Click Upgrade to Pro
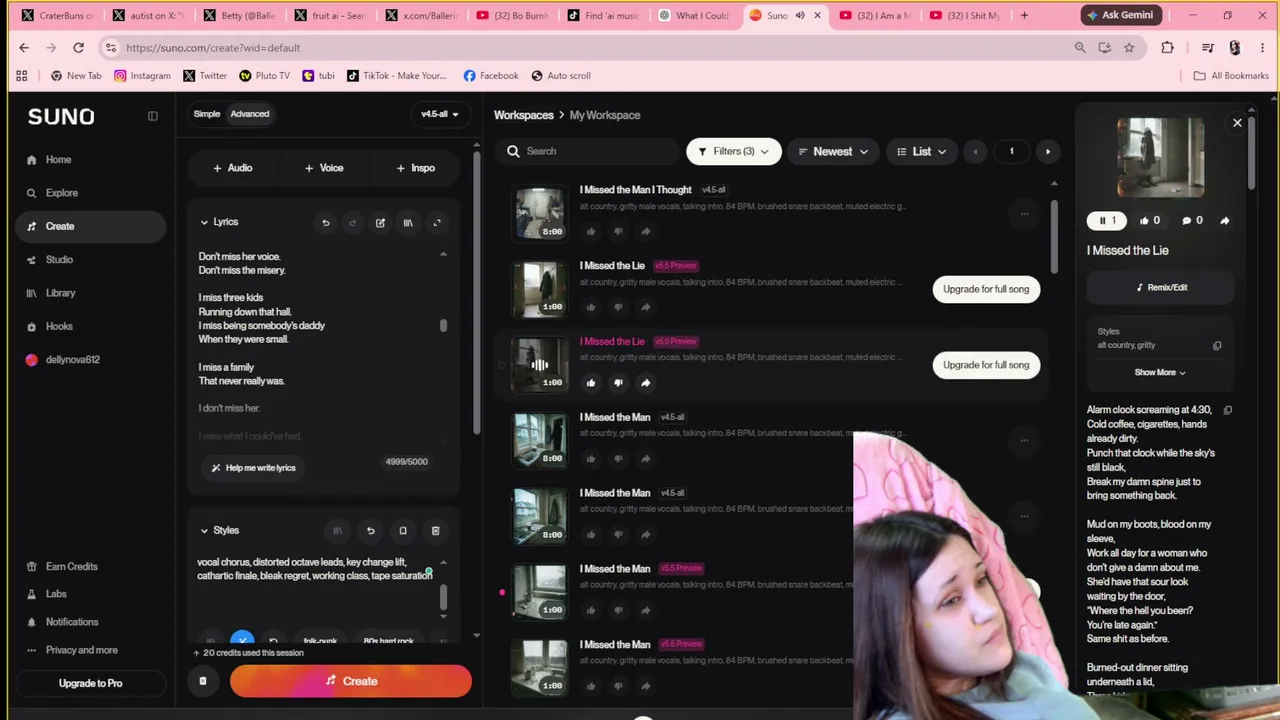The height and width of the screenshot is (720, 1280). pyautogui.click(x=90, y=683)
